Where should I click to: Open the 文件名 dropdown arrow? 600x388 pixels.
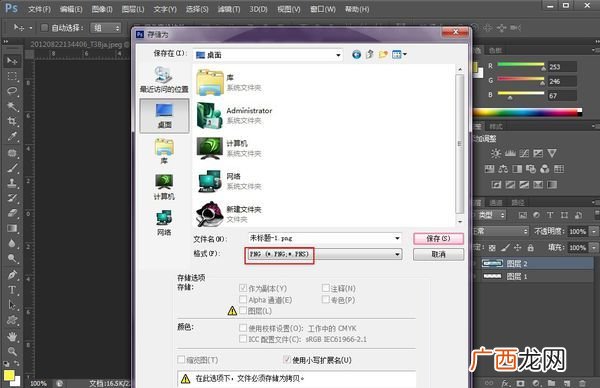(397, 238)
